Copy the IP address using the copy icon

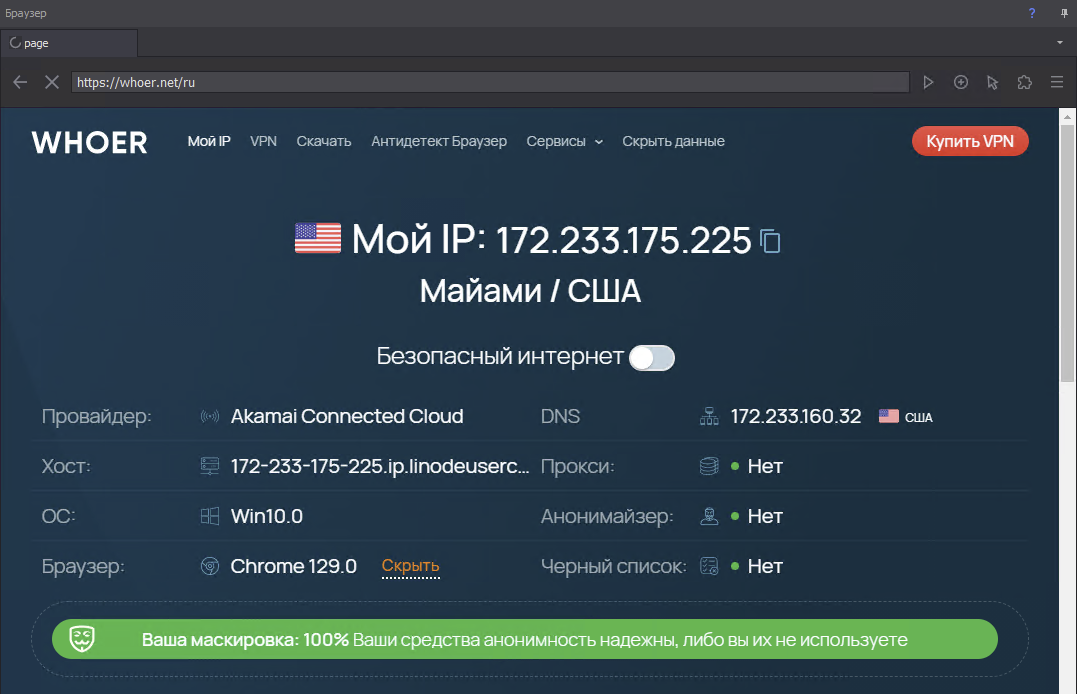770,241
